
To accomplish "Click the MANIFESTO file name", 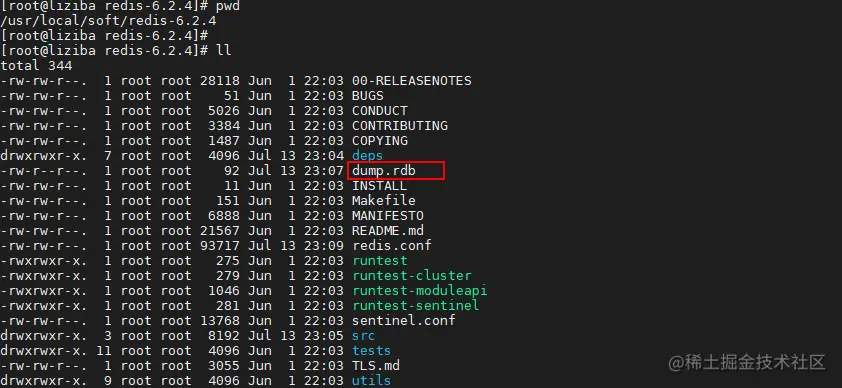I will click(x=388, y=216).
